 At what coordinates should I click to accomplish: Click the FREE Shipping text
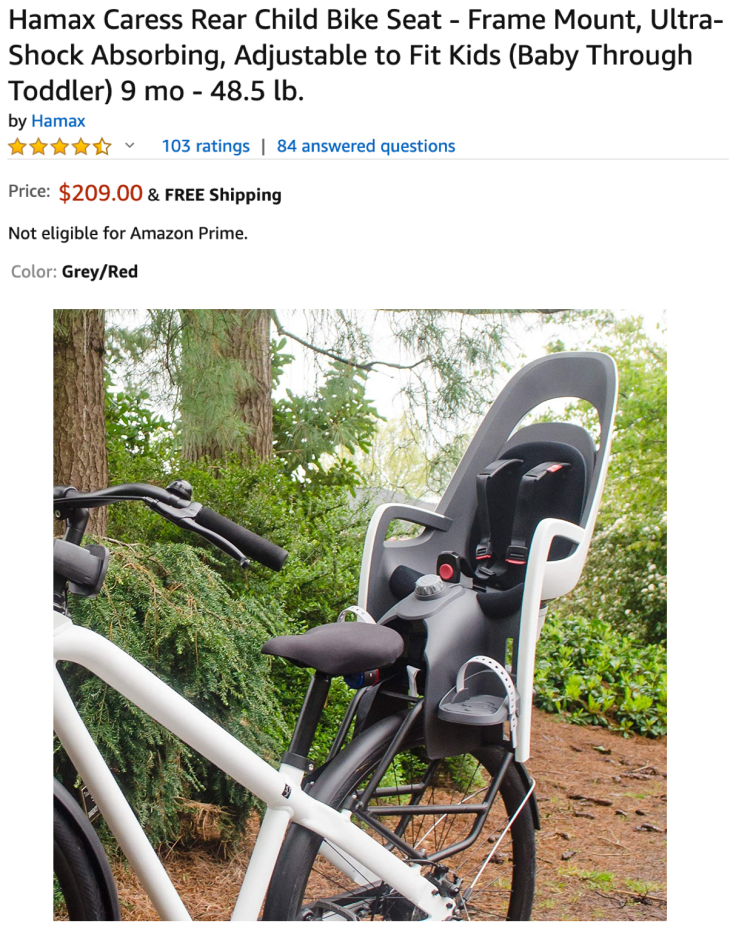coord(223,194)
